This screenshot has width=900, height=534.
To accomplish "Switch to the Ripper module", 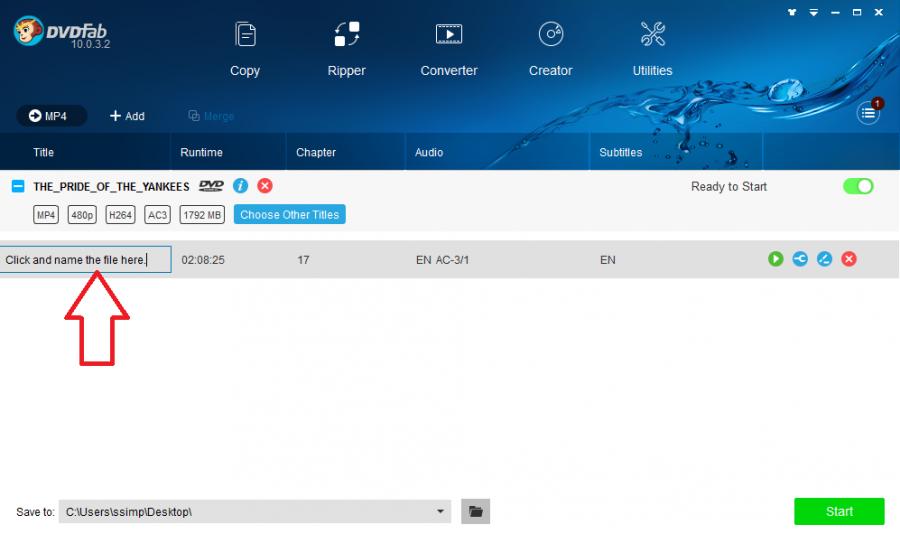I will click(x=347, y=49).
